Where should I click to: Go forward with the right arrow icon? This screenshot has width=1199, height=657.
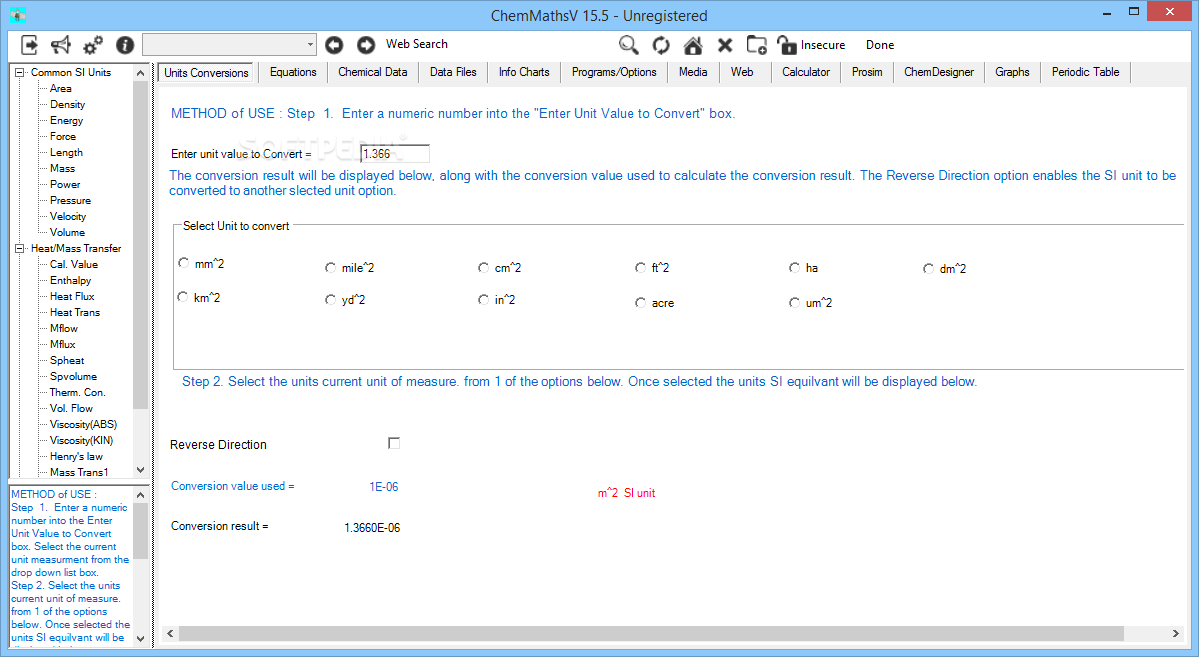366,45
